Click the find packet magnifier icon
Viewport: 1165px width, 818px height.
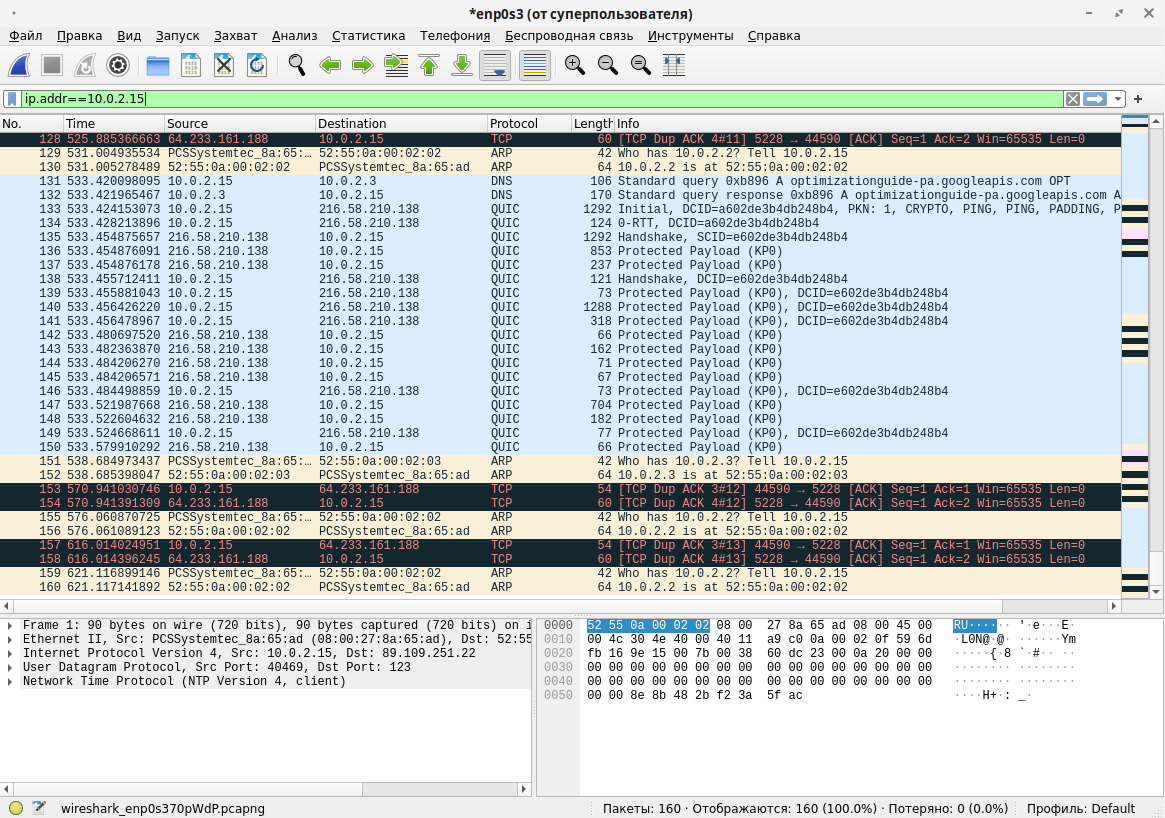tap(297, 66)
